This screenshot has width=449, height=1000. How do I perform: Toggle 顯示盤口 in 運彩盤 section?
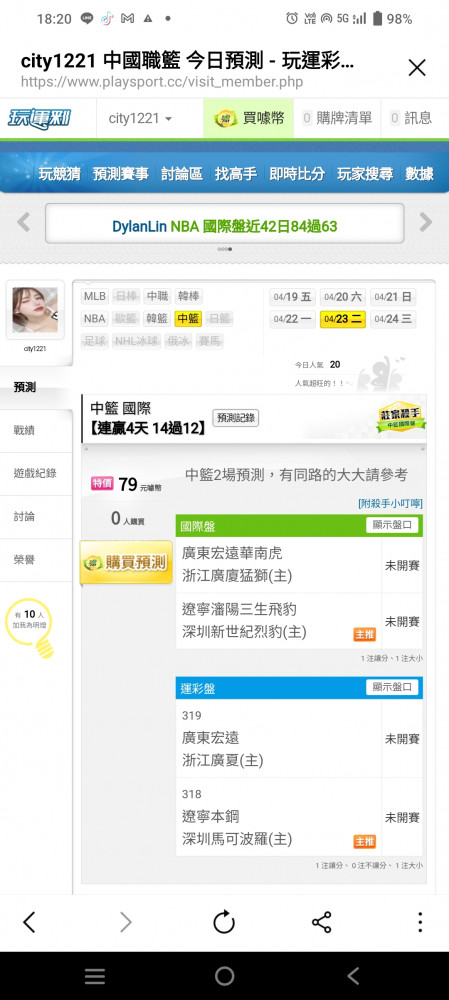(x=392, y=688)
